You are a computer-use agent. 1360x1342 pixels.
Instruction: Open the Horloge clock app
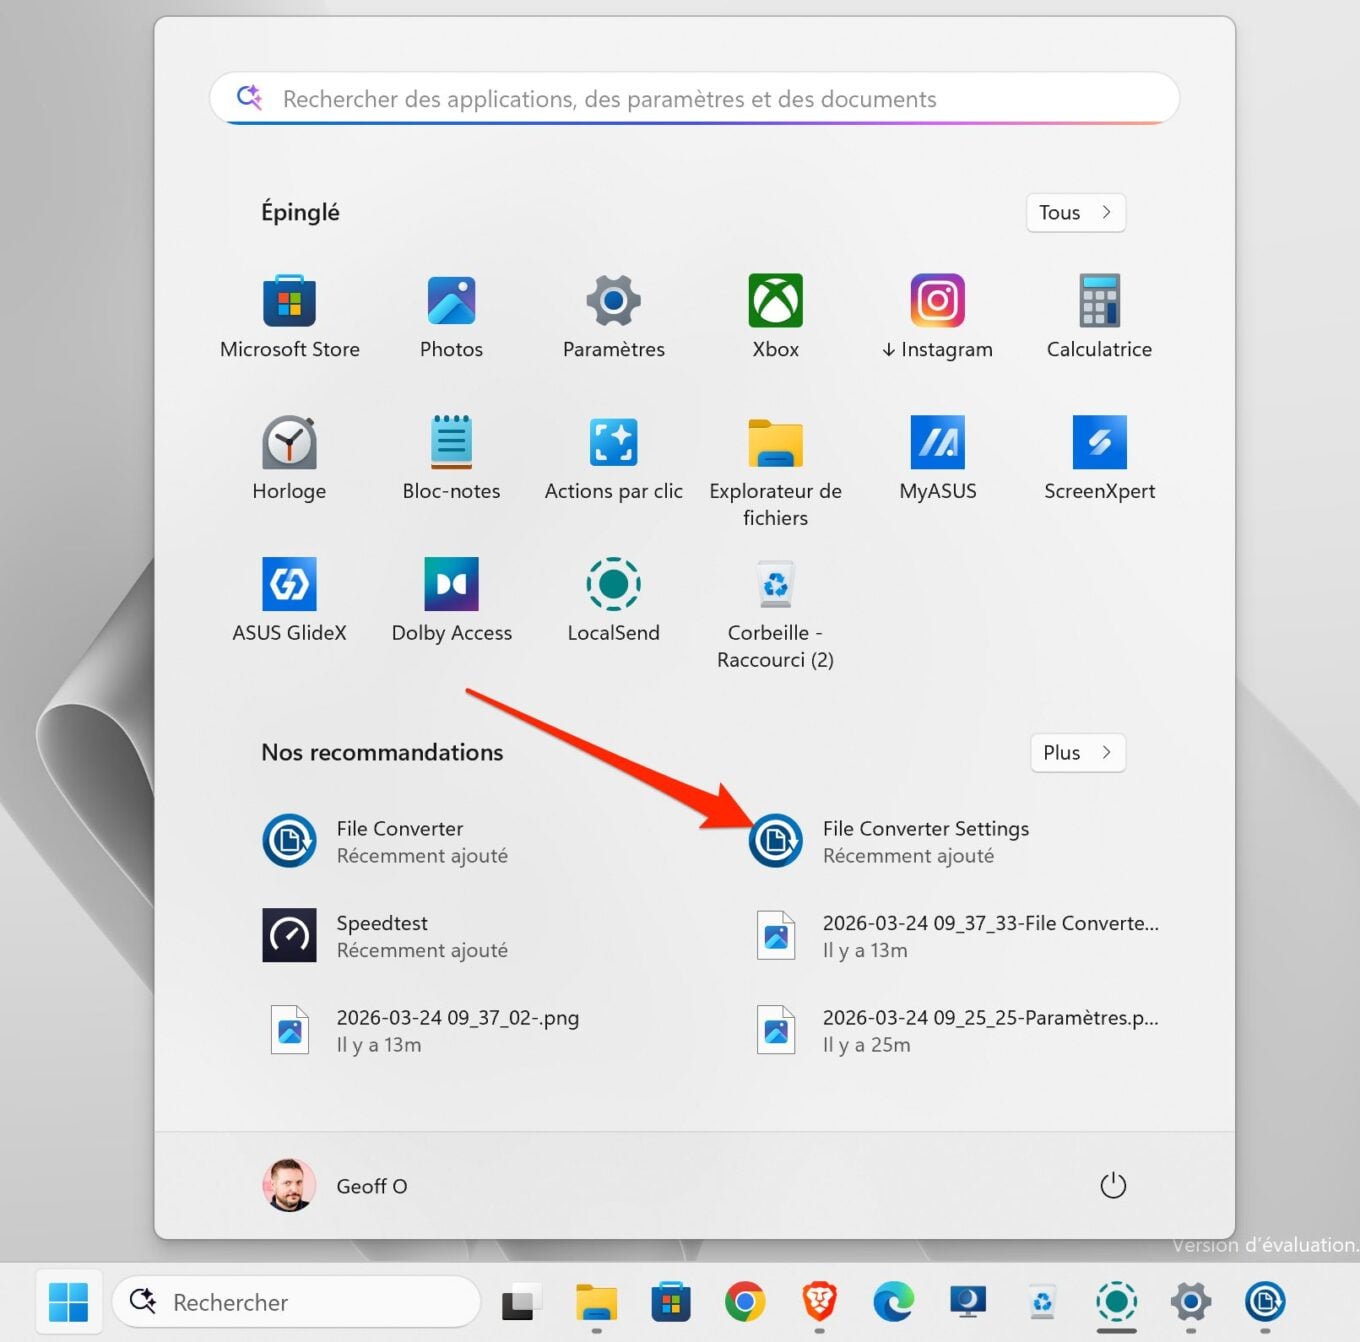pyautogui.click(x=289, y=458)
